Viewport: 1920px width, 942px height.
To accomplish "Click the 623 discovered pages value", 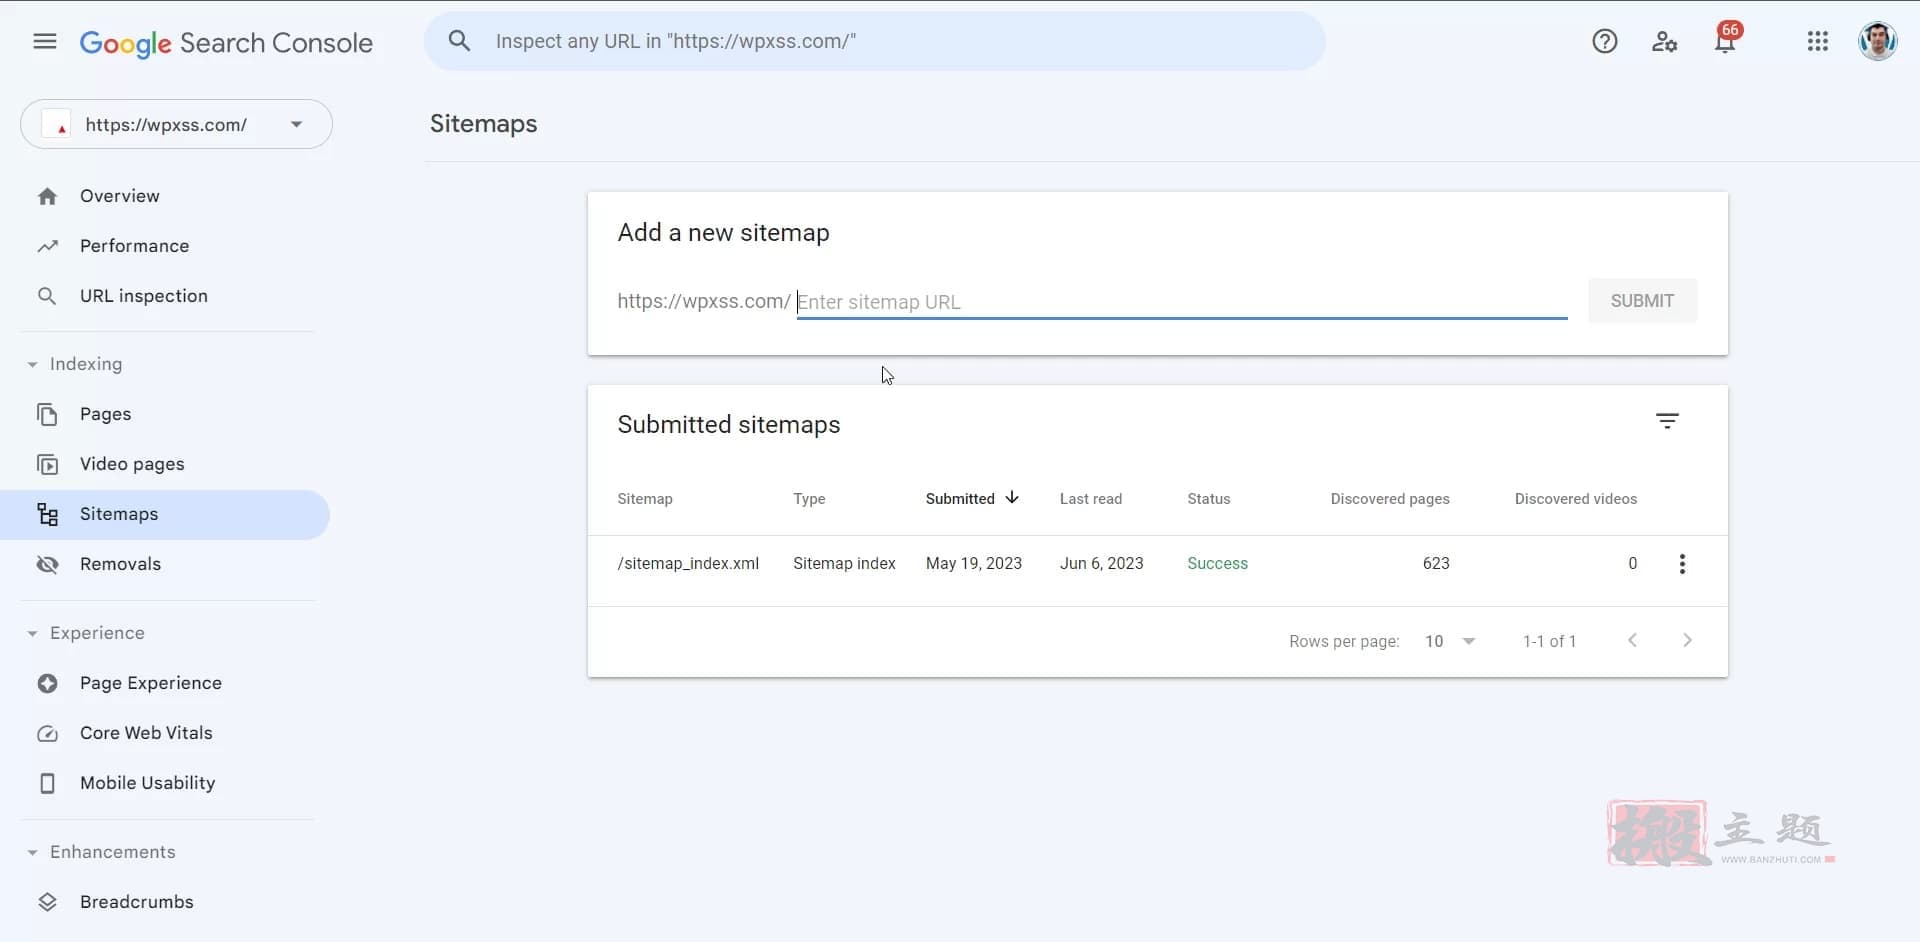I will click(1436, 564).
